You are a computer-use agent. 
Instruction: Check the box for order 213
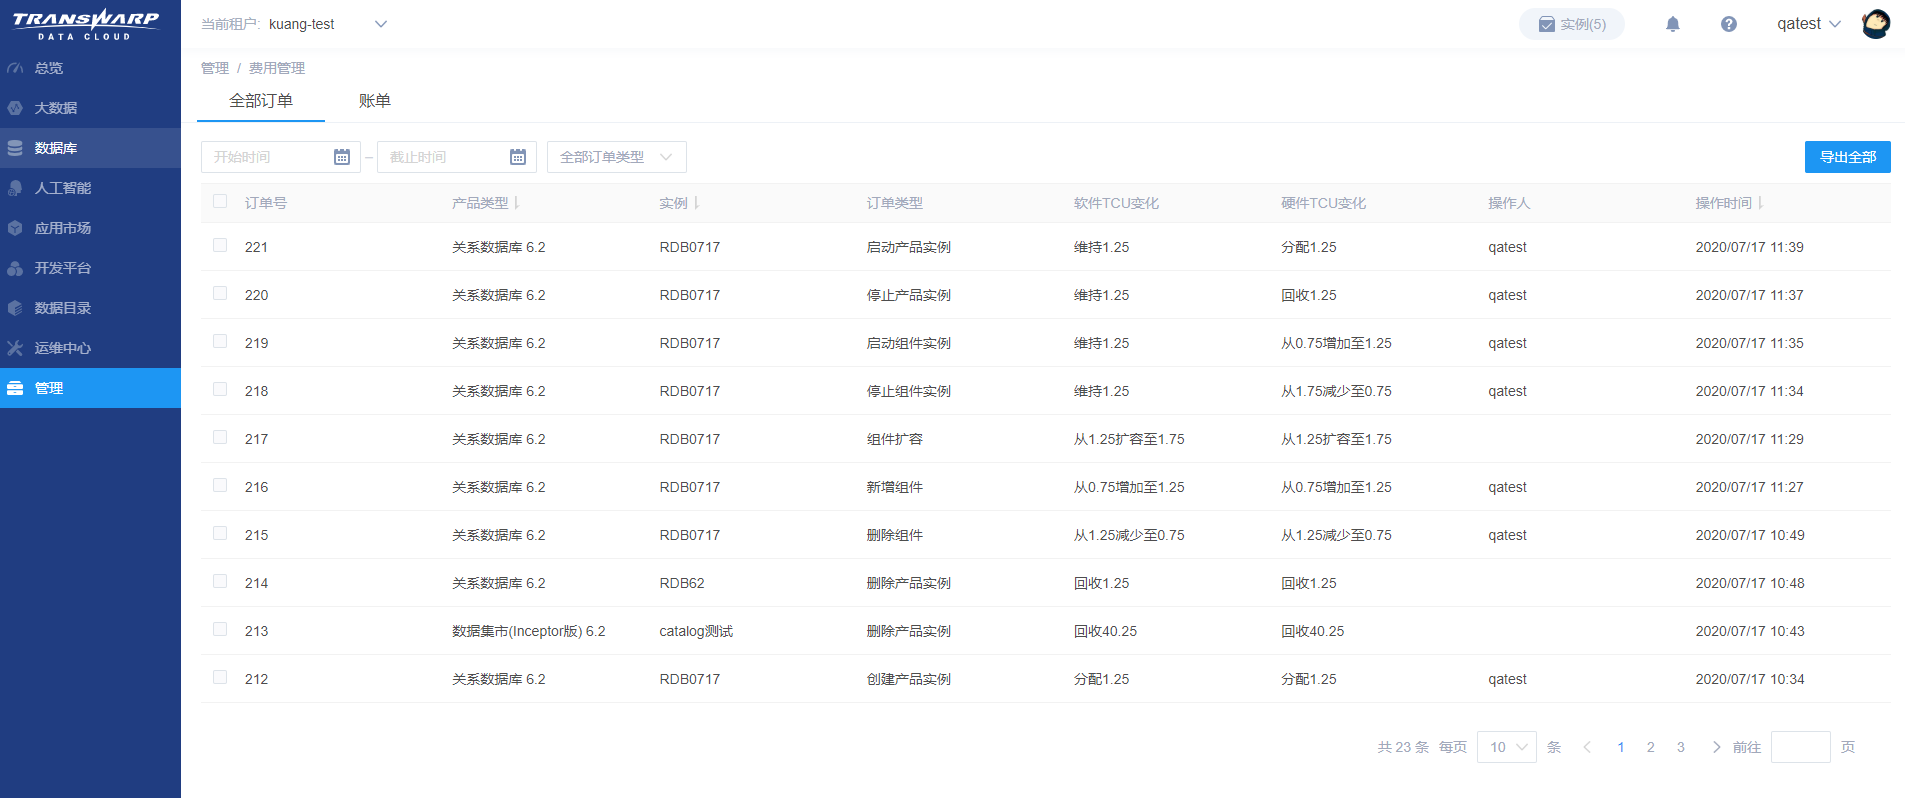(x=220, y=629)
